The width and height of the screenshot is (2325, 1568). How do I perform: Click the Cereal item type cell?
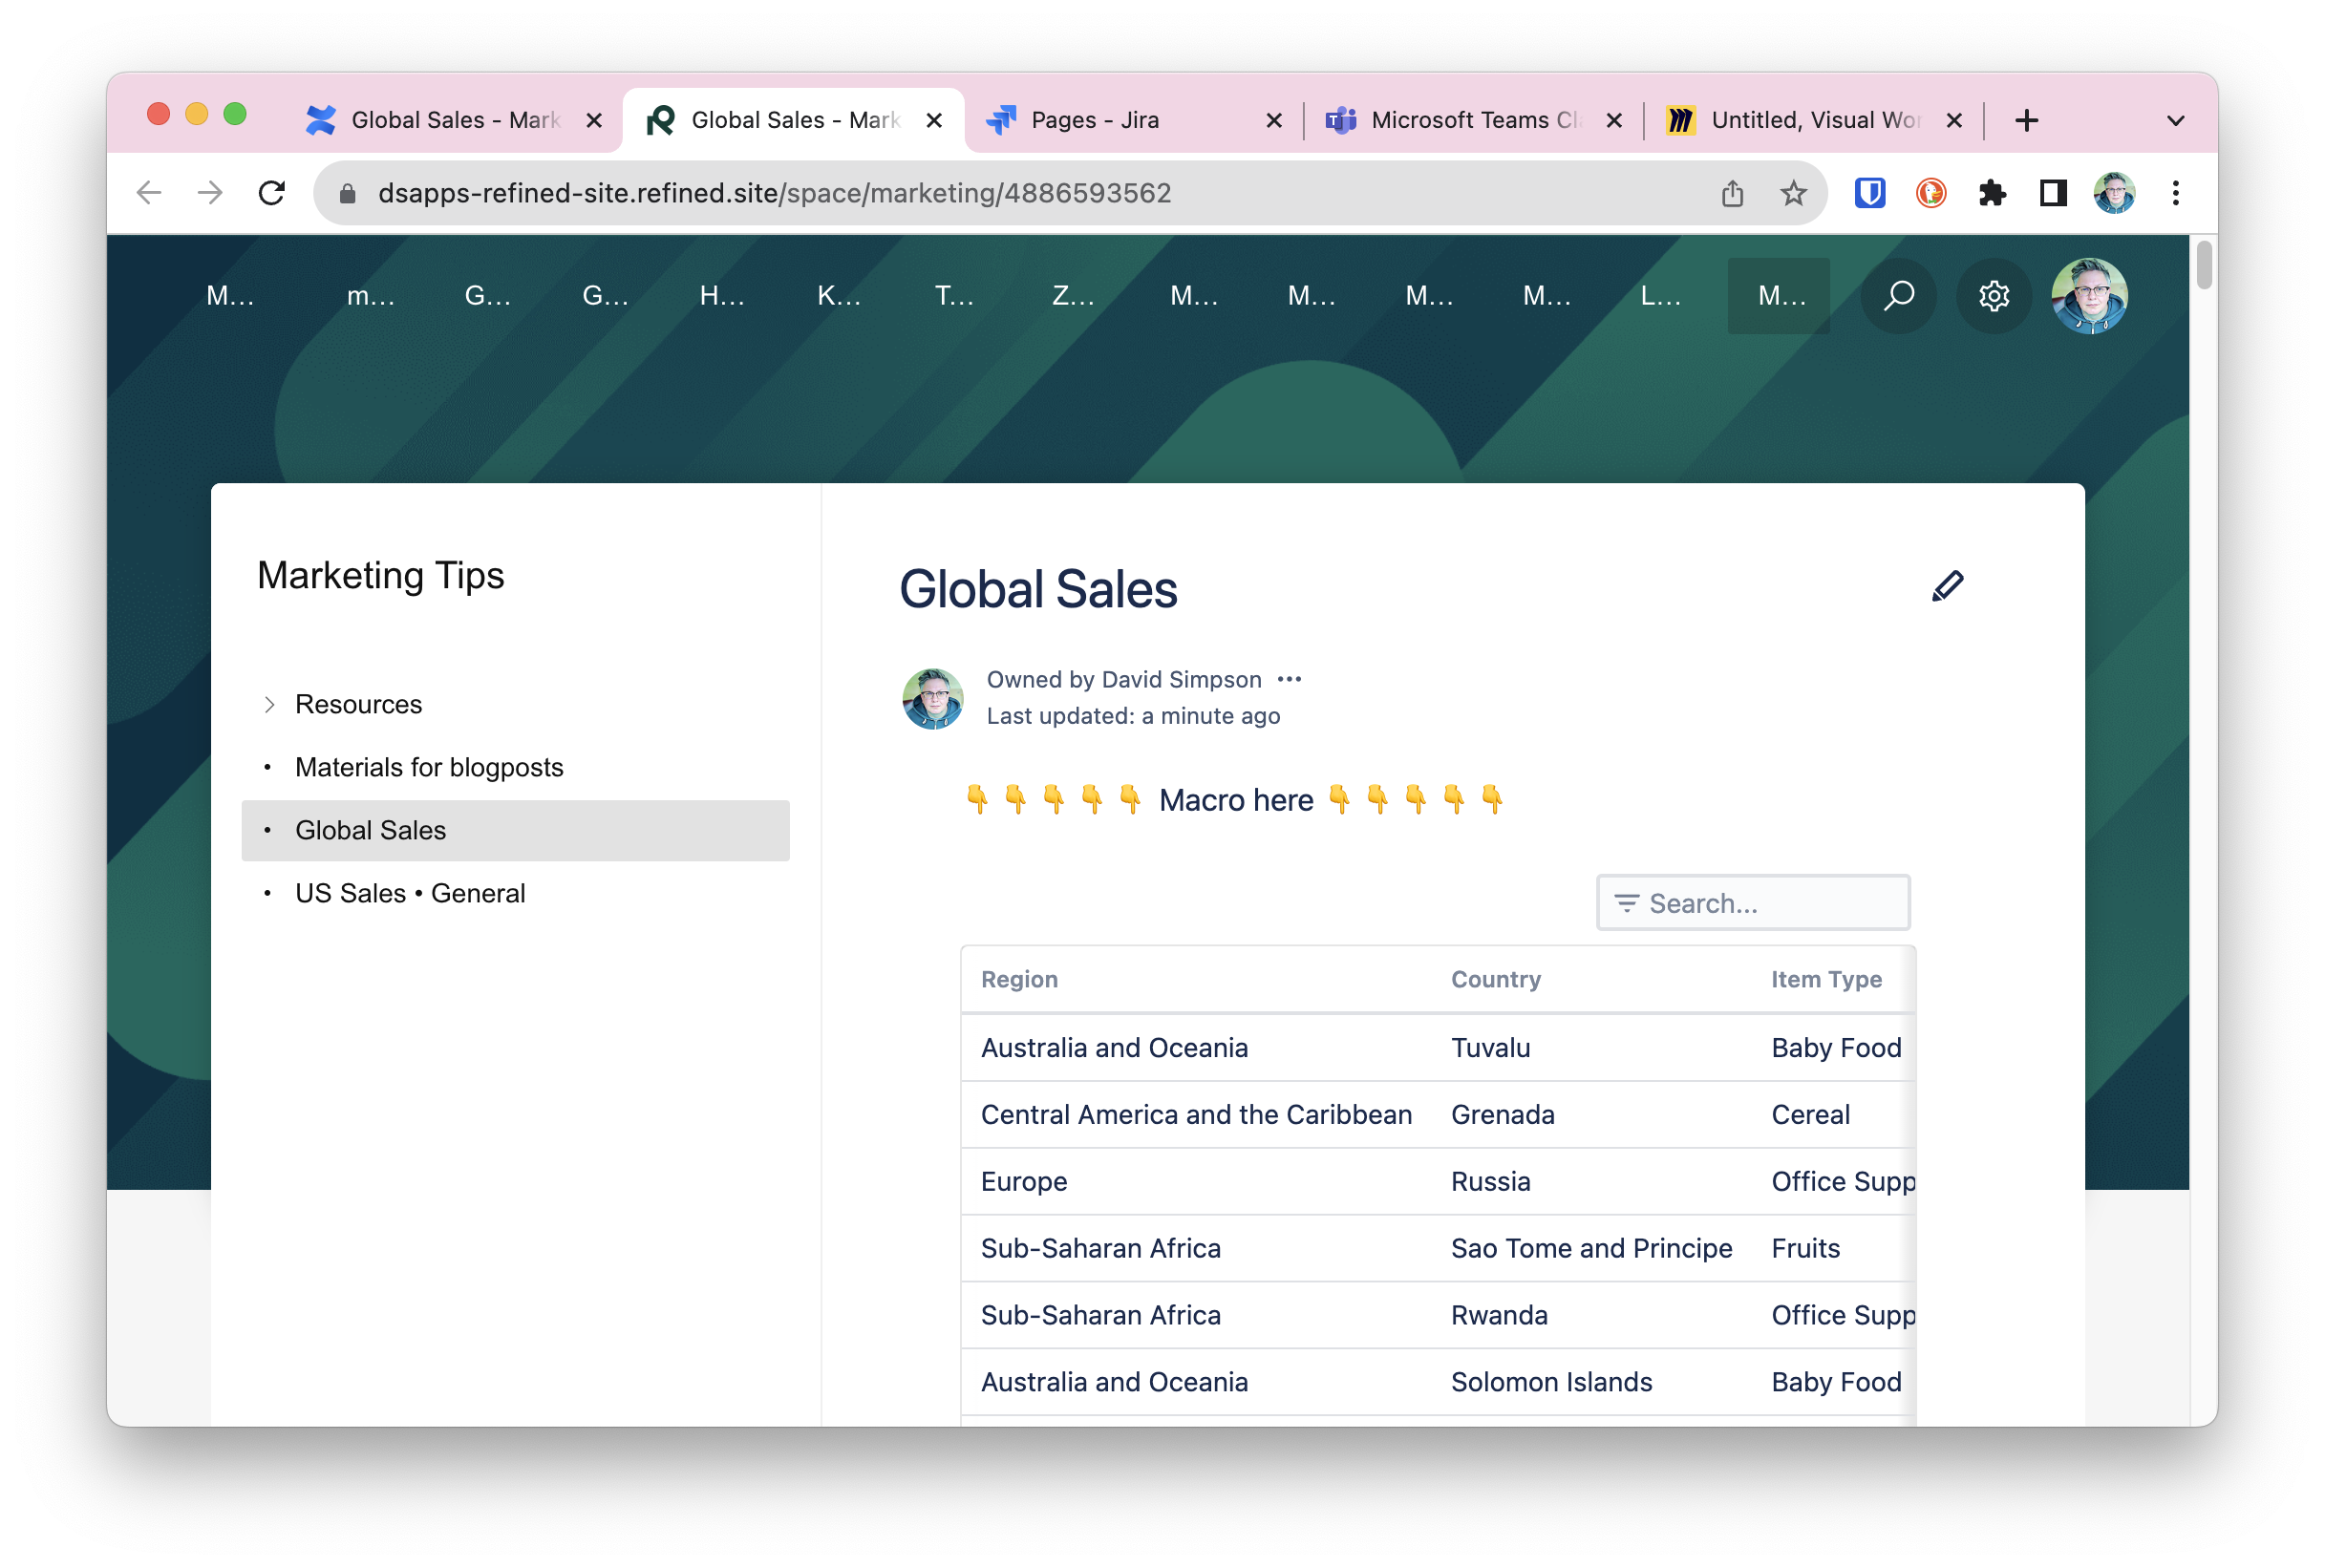click(1810, 1115)
